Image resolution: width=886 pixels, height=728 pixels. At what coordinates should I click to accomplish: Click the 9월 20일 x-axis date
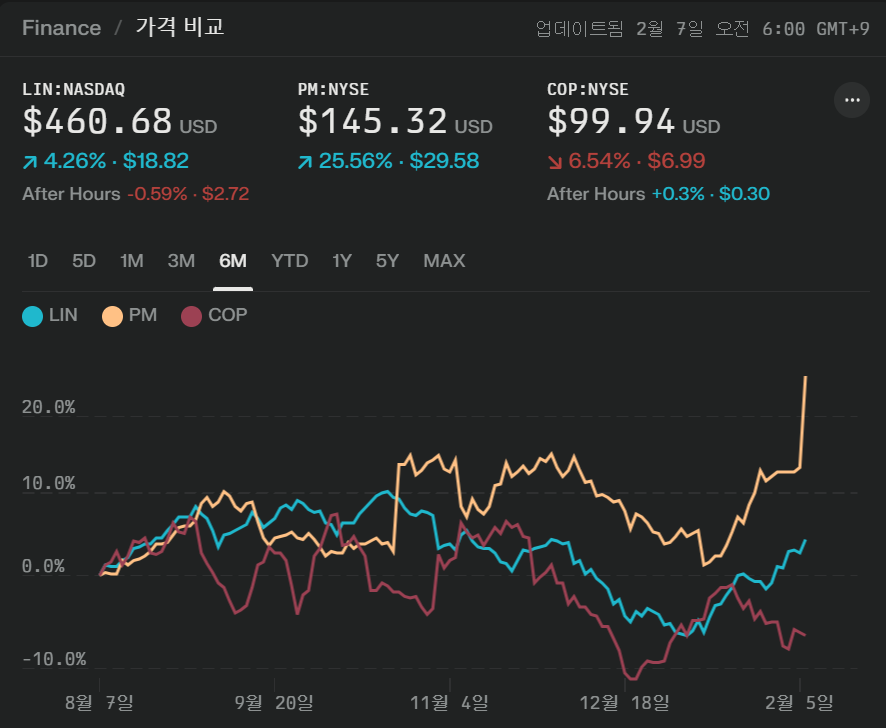tap(274, 703)
